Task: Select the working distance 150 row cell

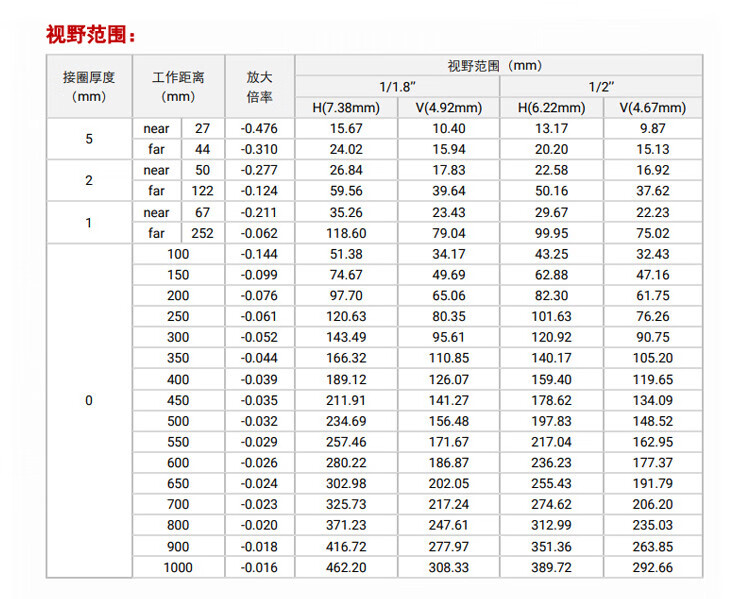Action: (x=178, y=275)
